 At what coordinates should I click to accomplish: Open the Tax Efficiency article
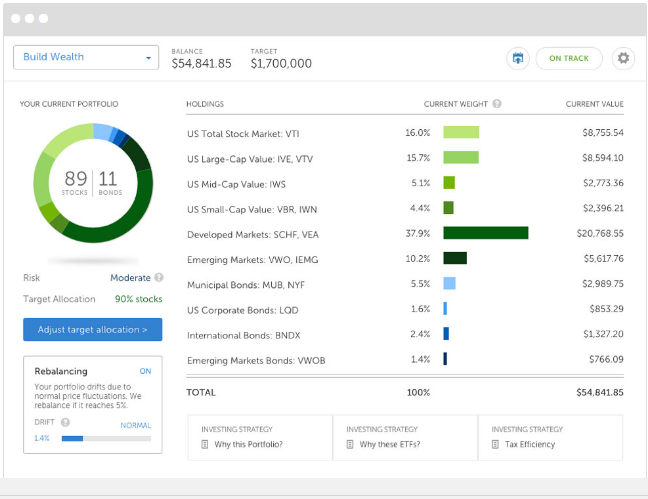click(x=530, y=444)
